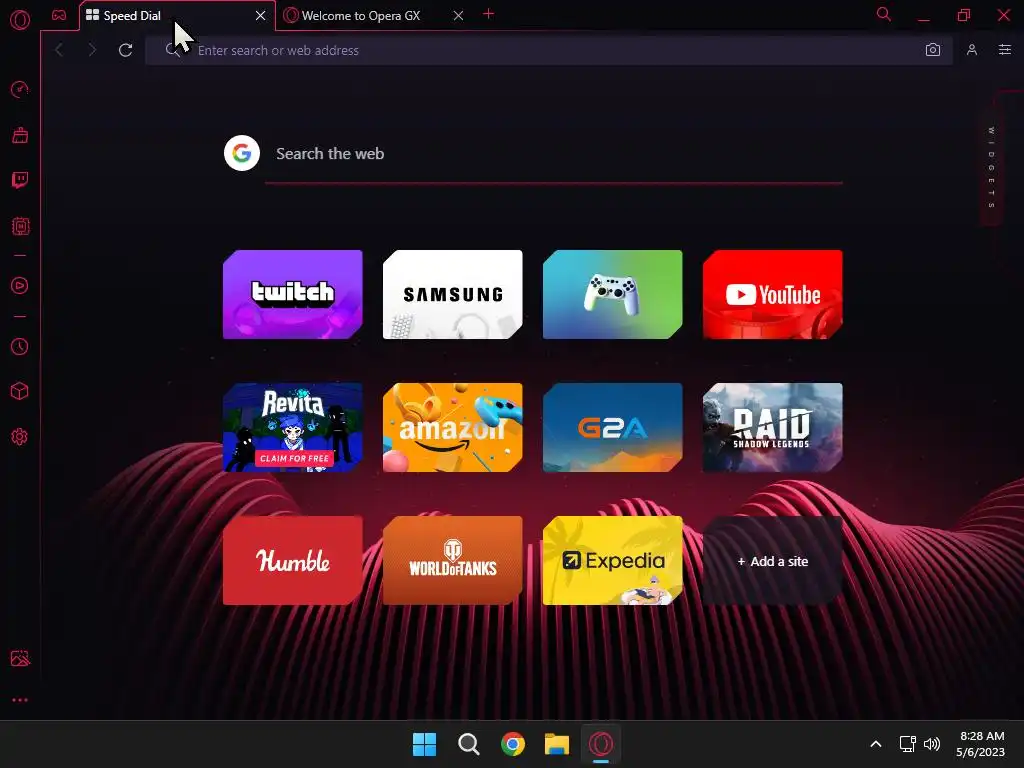Open the account profile icon

972,50
